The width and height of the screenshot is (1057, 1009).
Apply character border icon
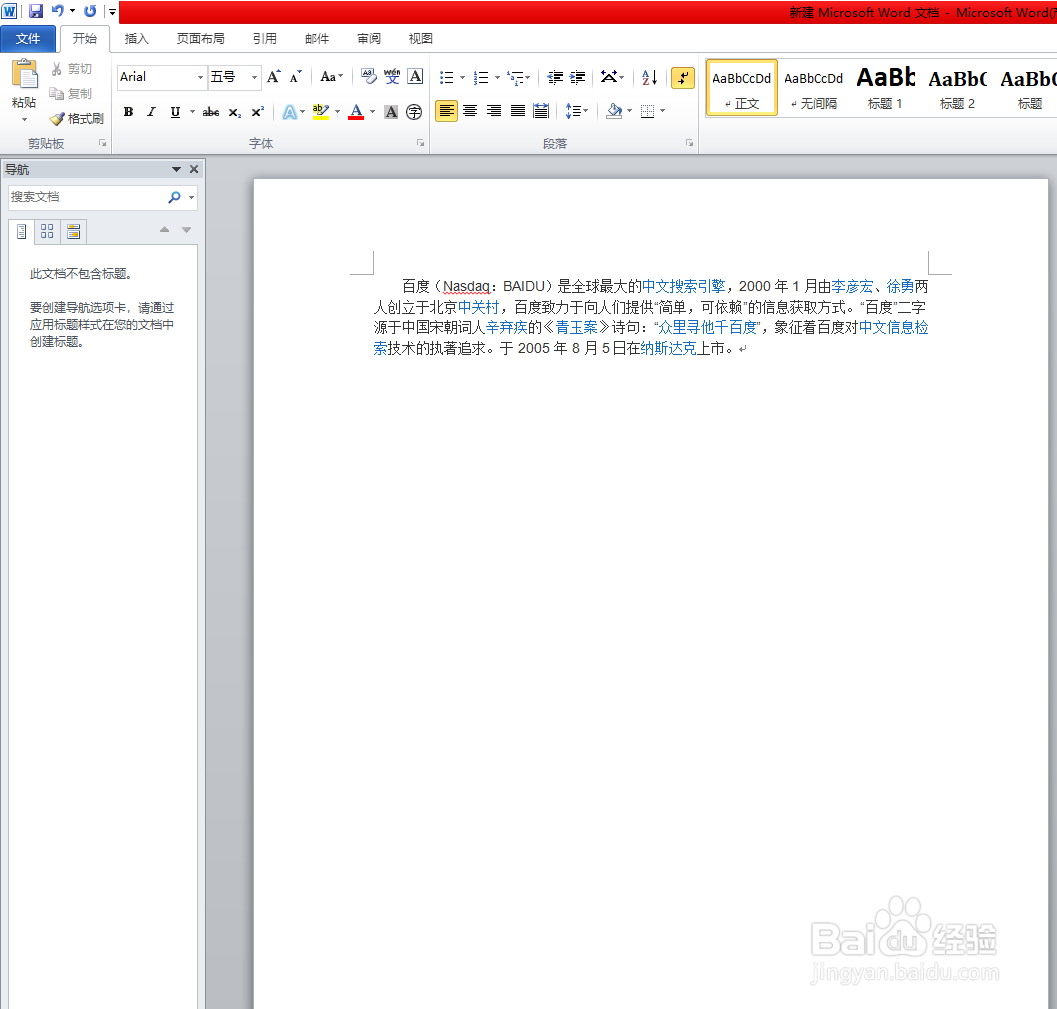tap(415, 77)
